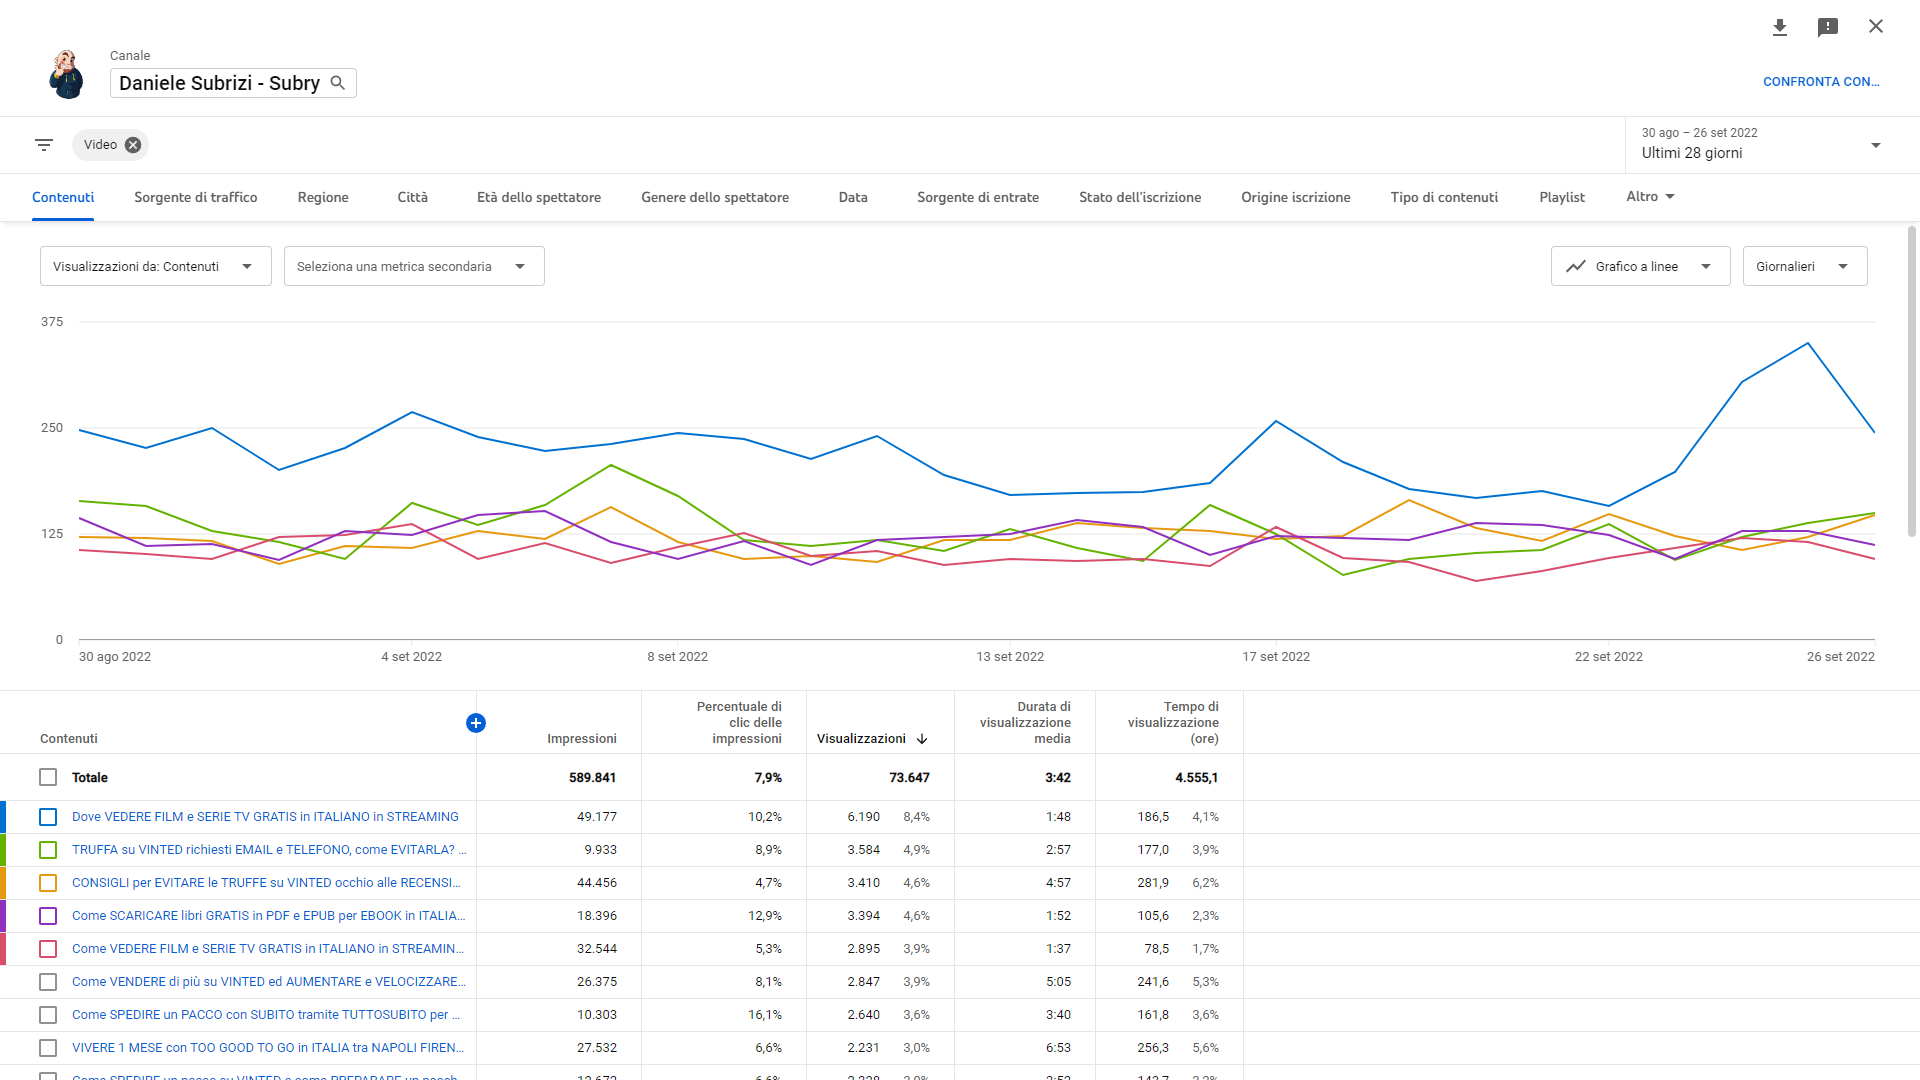Image resolution: width=1920 pixels, height=1080 pixels.
Task: Tick checkbox for VIVERE 1 MESE row
Action: click(48, 1048)
